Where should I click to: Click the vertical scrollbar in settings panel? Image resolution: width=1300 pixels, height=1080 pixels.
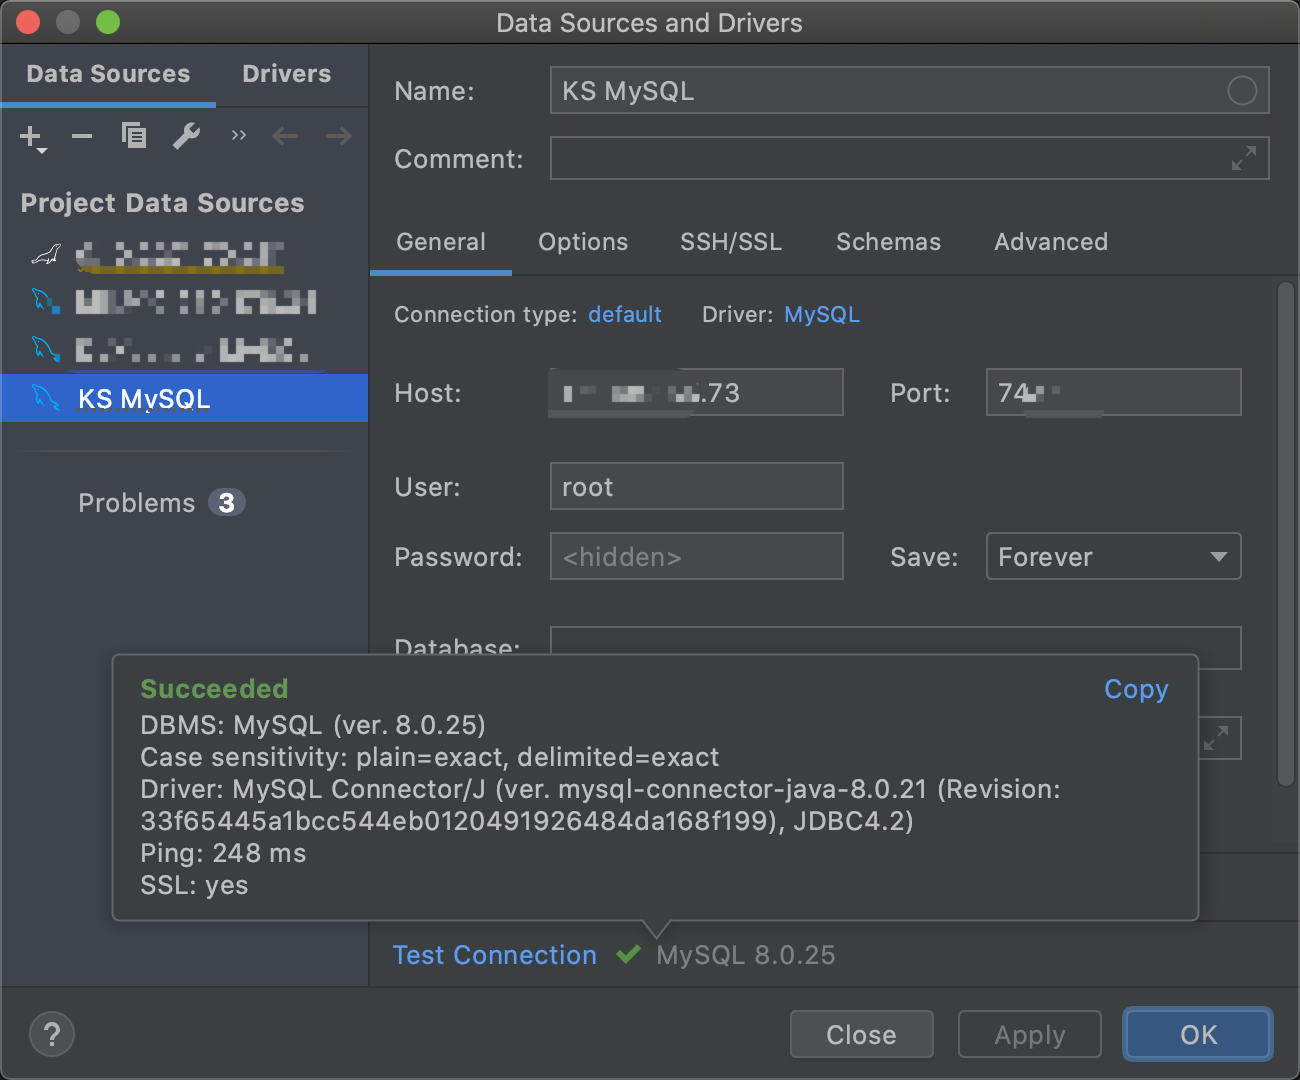[x=1286, y=535]
